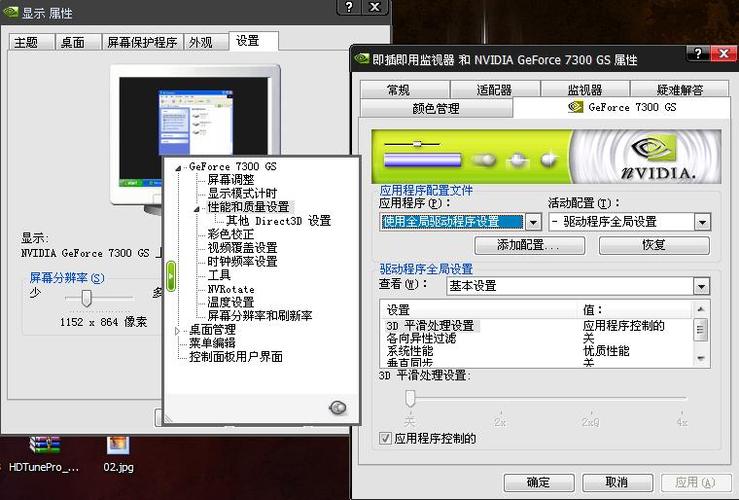The width and height of the screenshot is (739, 500).
Task: Select 显示模式计时 in the menu tree
Action: pyautogui.click(x=242, y=193)
